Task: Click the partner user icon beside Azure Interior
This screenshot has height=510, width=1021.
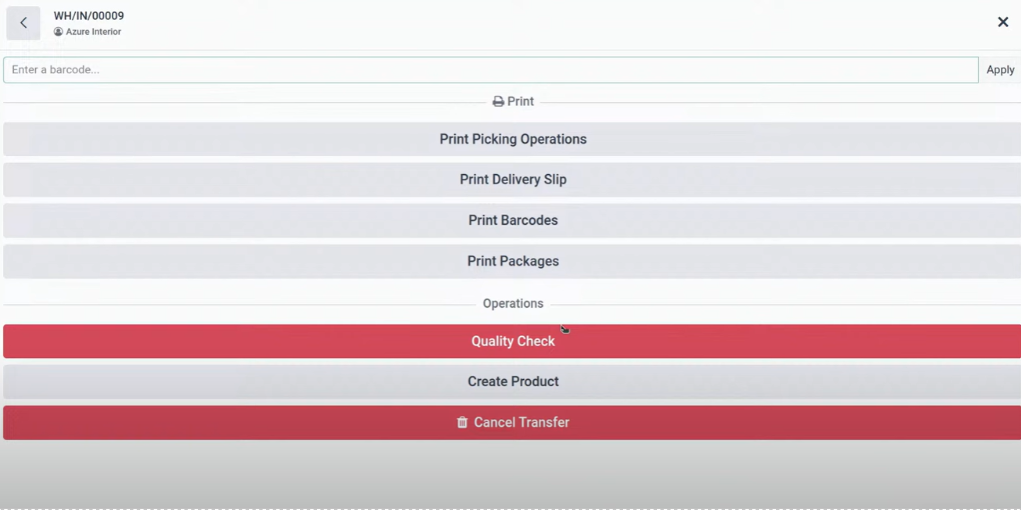Action: [x=59, y=32]
